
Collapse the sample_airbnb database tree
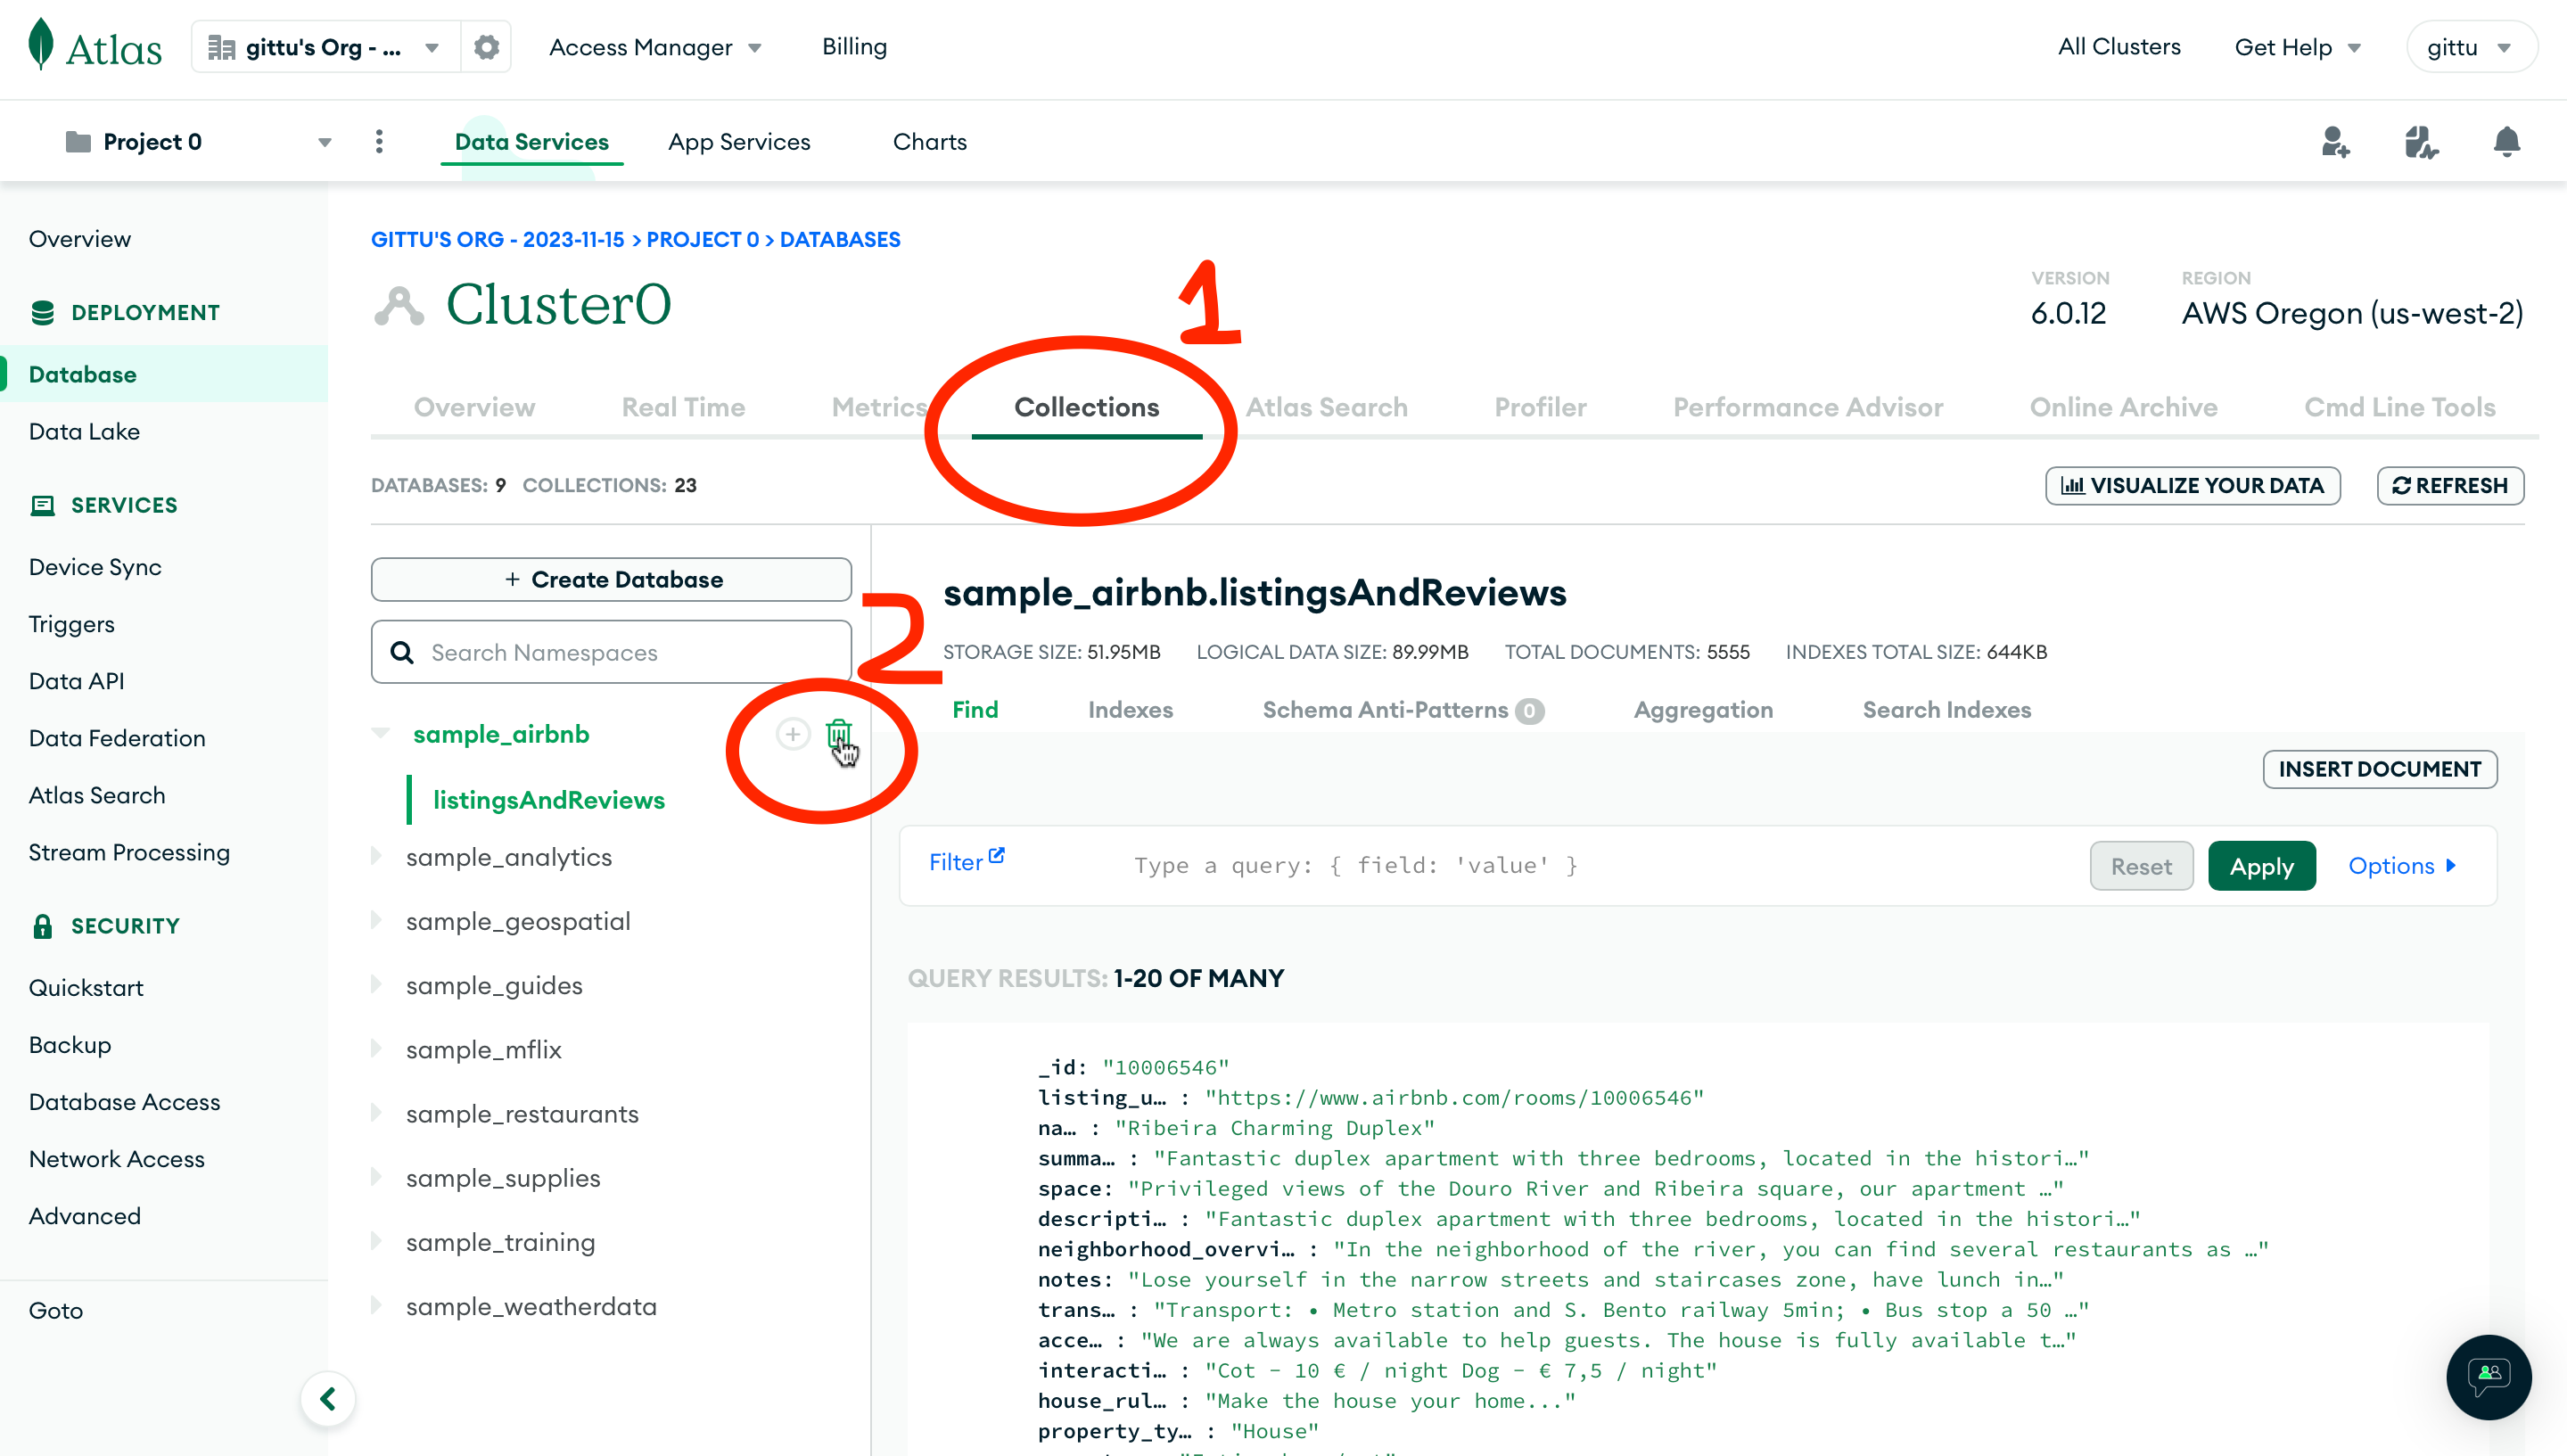click(380, 733)
